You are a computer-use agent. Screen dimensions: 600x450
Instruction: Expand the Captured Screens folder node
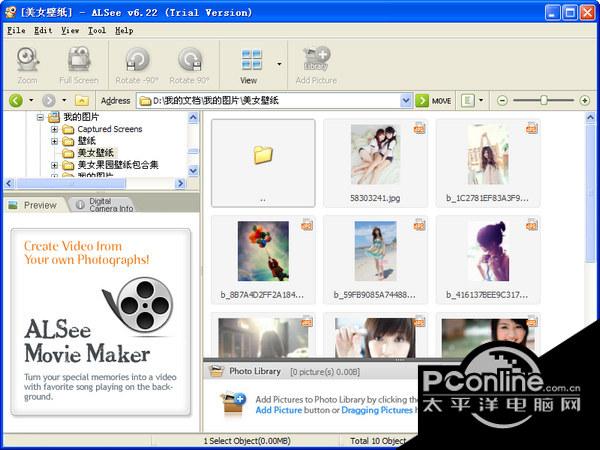point(54,129)
